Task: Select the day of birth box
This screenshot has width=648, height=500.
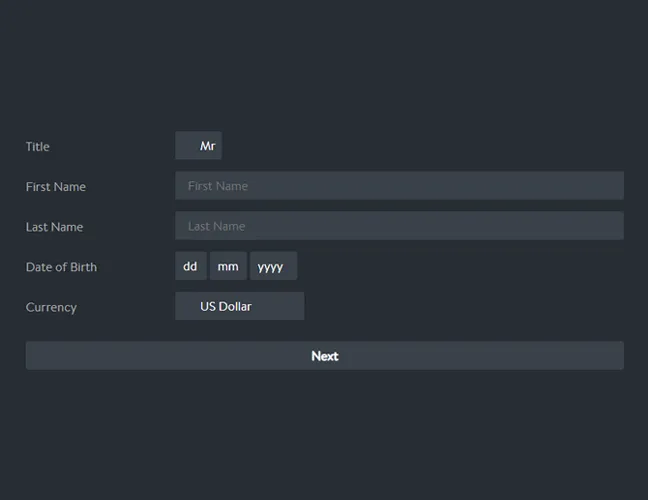Action: click(x=190, y=266)
